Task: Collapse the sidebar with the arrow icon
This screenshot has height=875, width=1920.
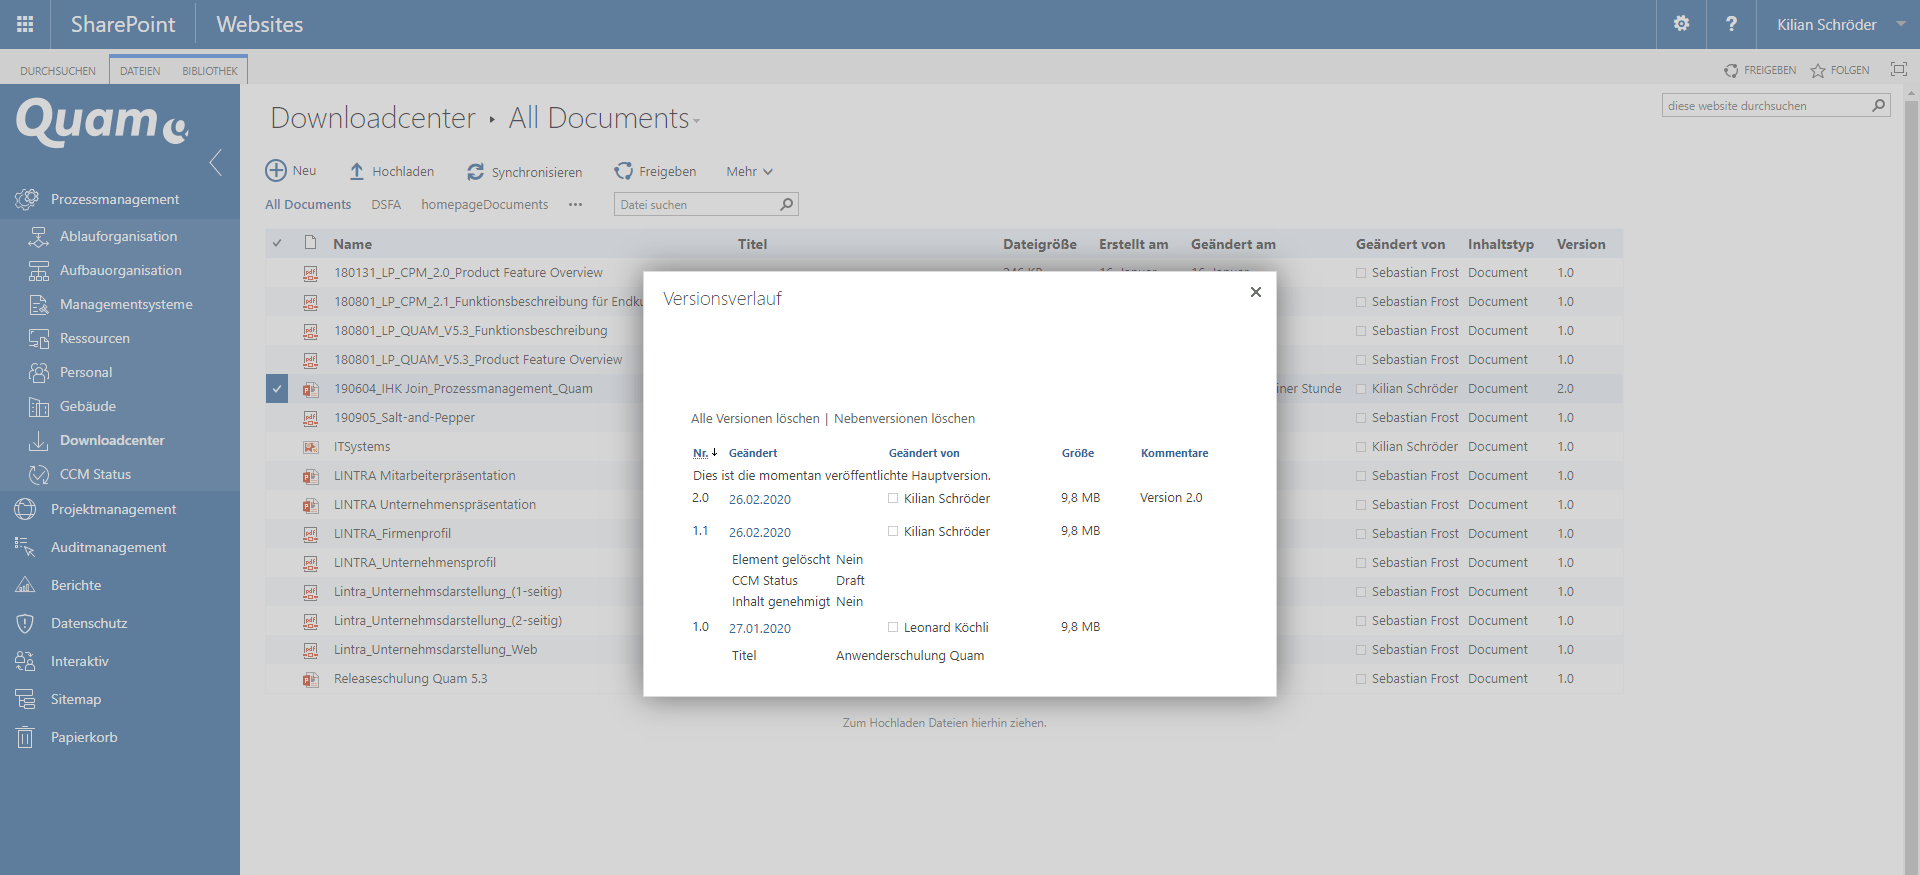Action: (216, 162)
